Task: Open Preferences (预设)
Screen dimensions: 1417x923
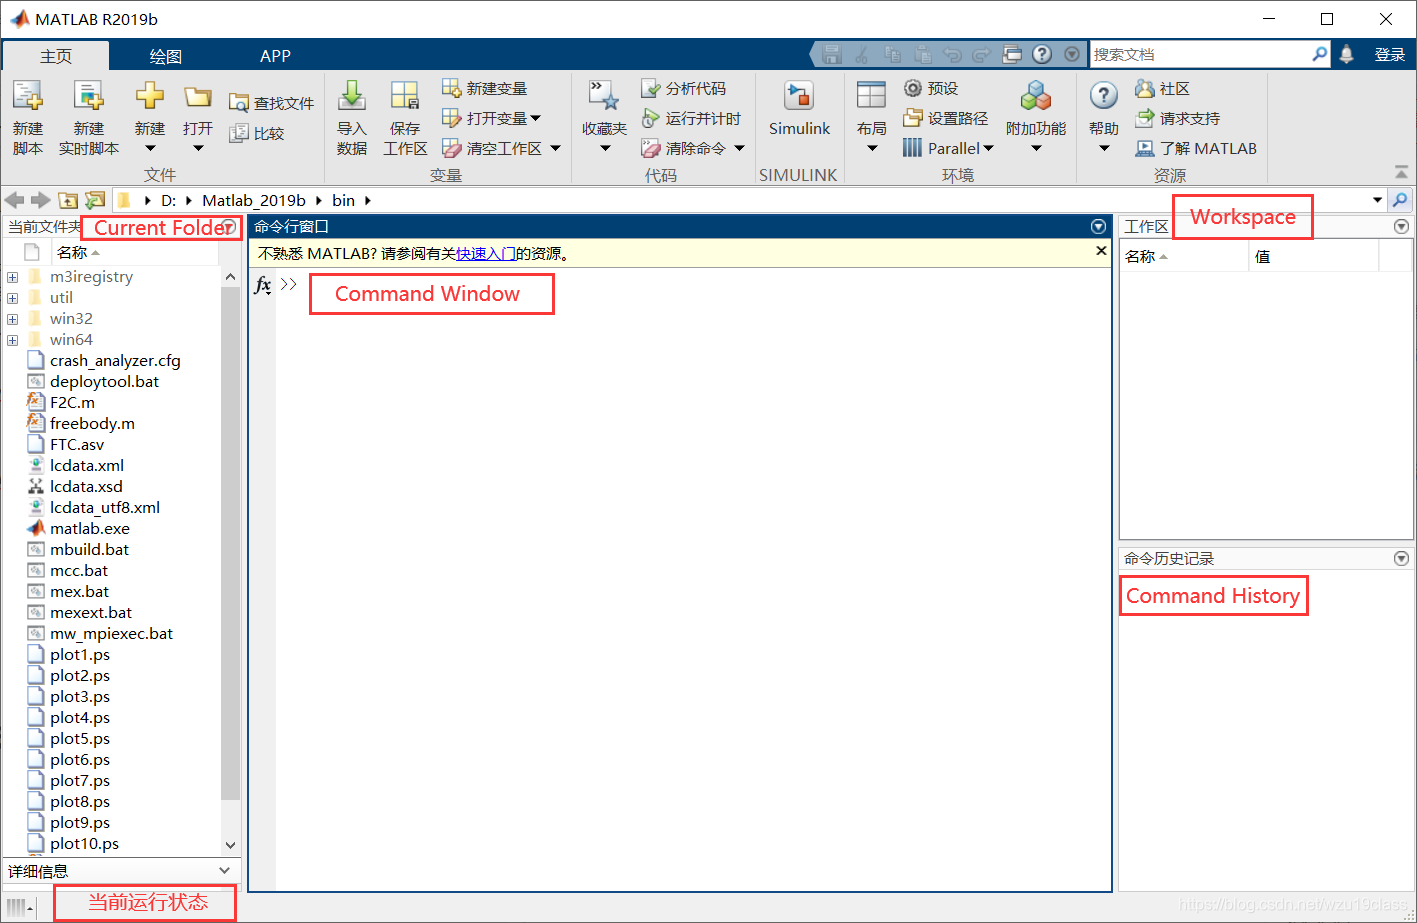Action: [930, 88]
